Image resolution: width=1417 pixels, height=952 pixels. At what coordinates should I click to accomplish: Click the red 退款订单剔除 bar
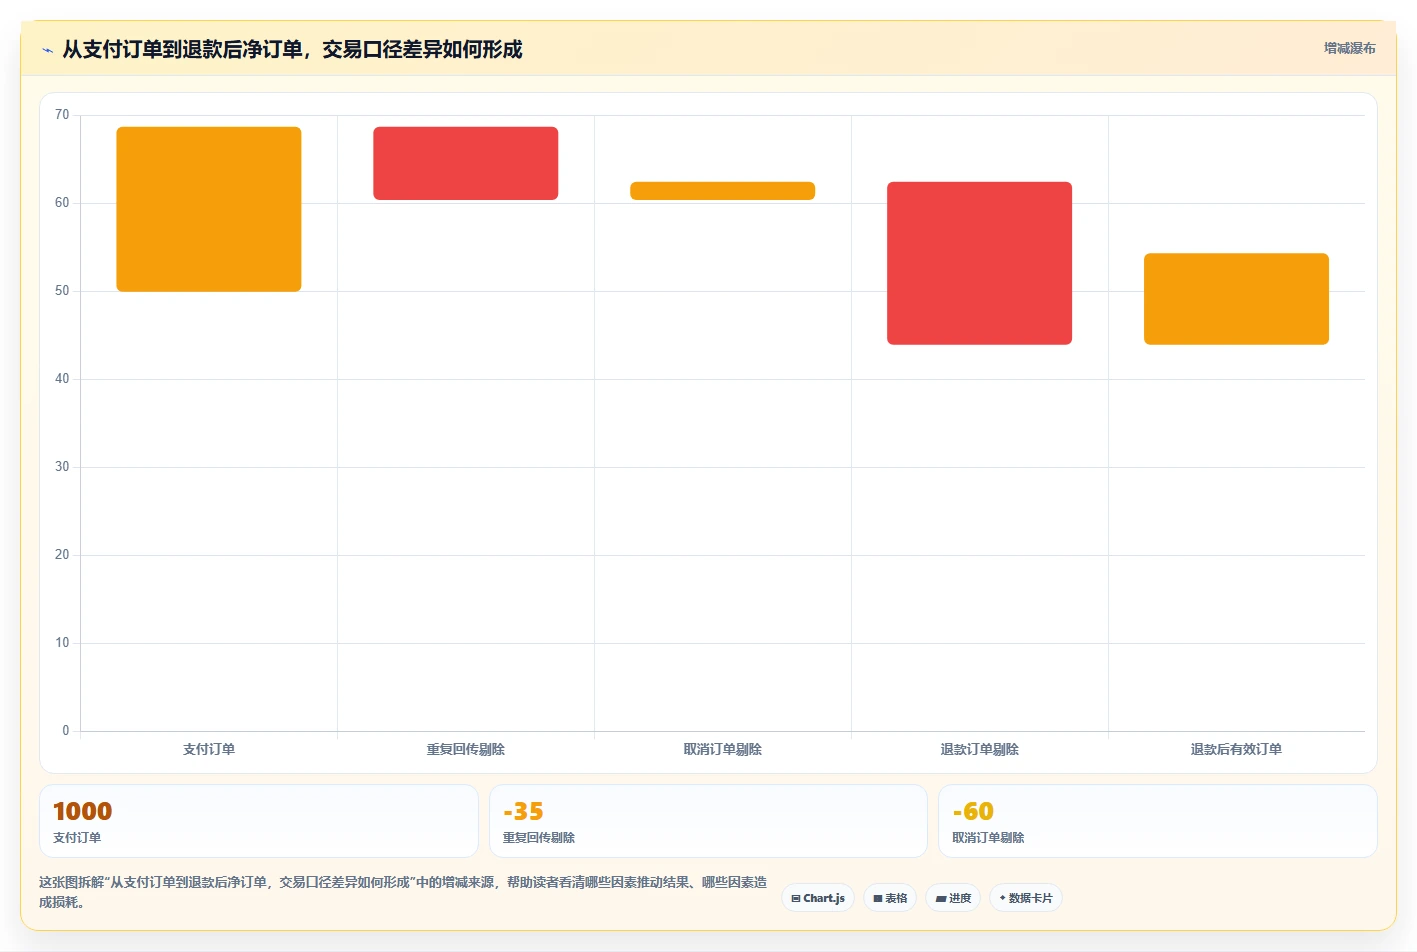(x=980, y=263)
